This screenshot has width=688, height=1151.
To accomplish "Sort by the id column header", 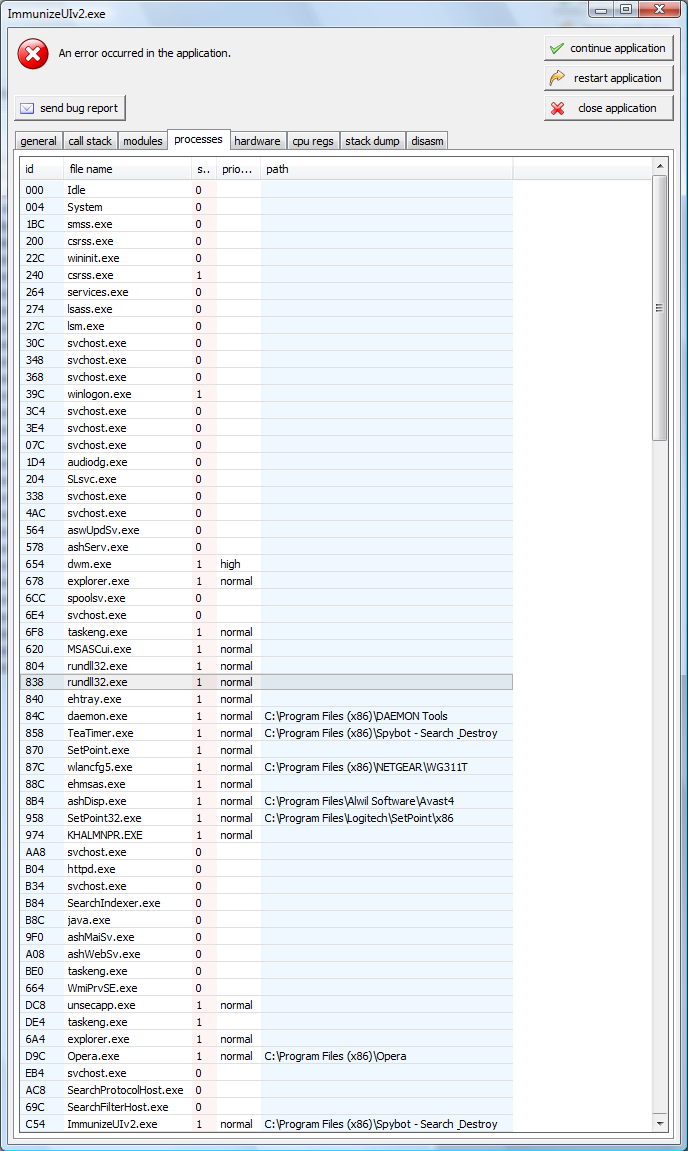I will (x=42, y=169).
